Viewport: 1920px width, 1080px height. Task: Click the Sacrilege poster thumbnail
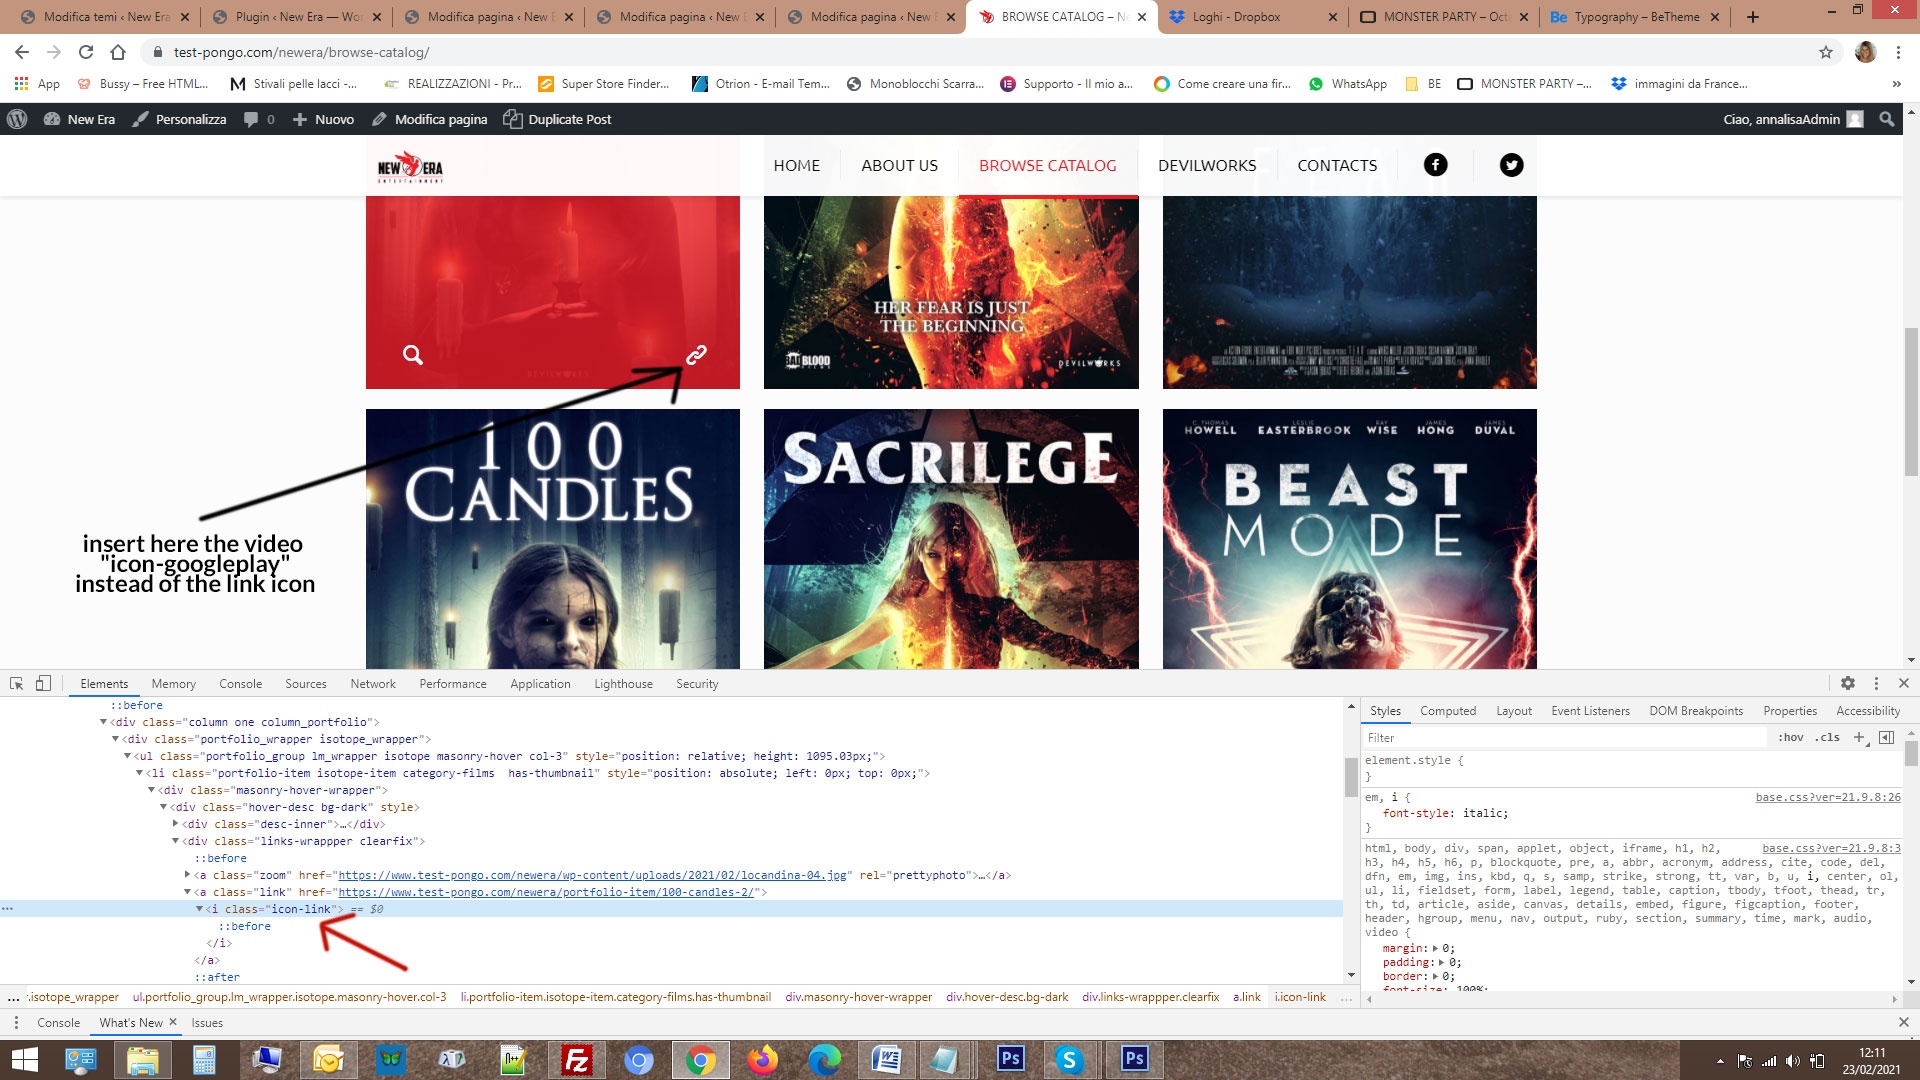[951, 539]
